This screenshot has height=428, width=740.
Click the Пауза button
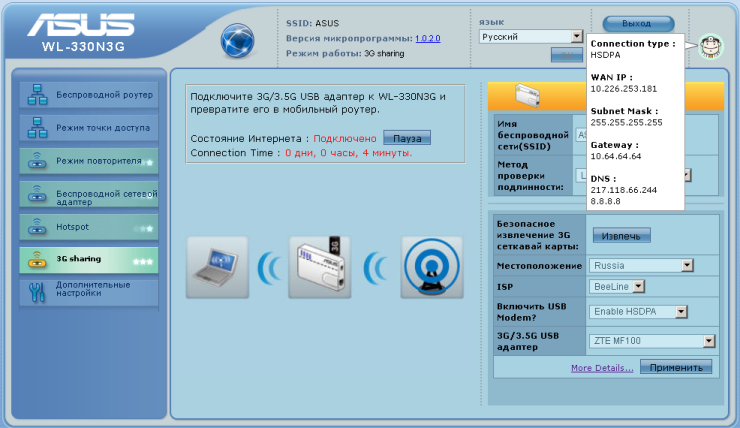click(x=407, y=138)
